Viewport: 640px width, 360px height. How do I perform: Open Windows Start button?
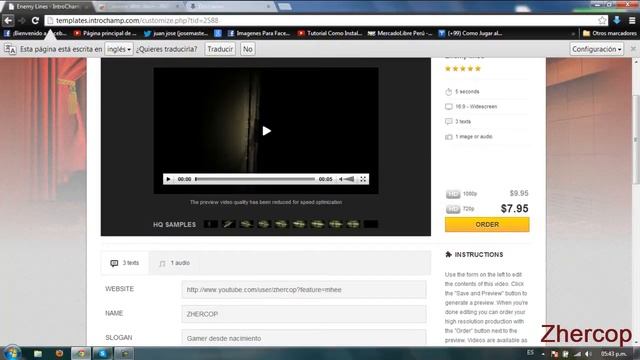11,353
